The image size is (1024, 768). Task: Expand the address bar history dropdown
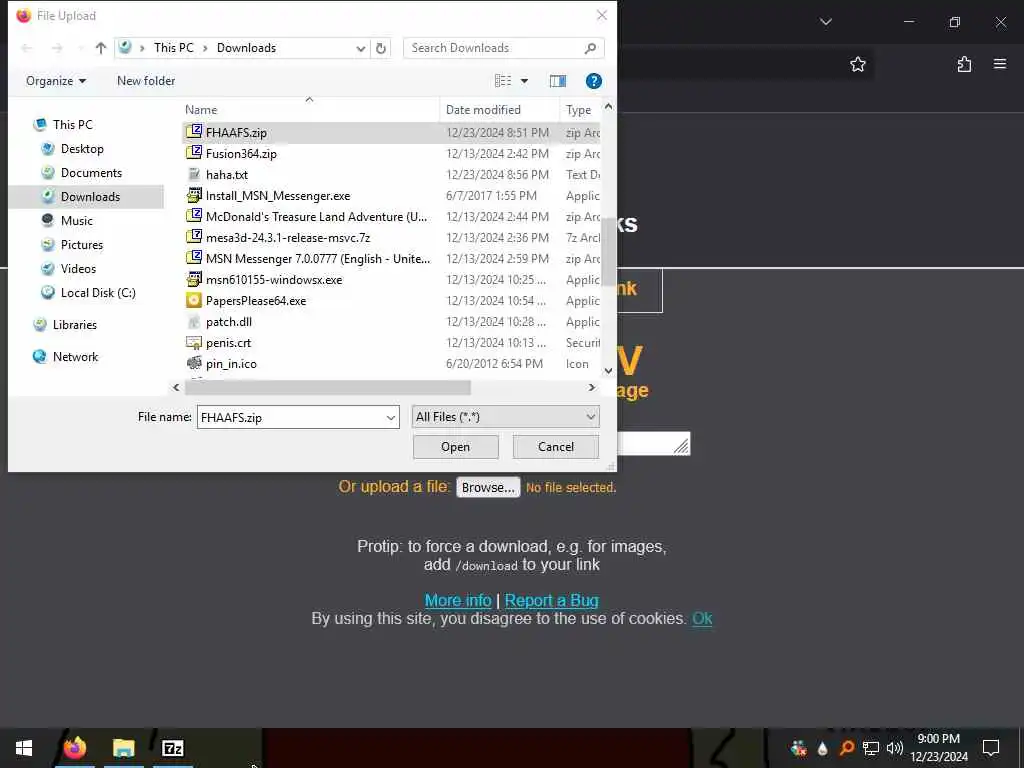(360, 48)
